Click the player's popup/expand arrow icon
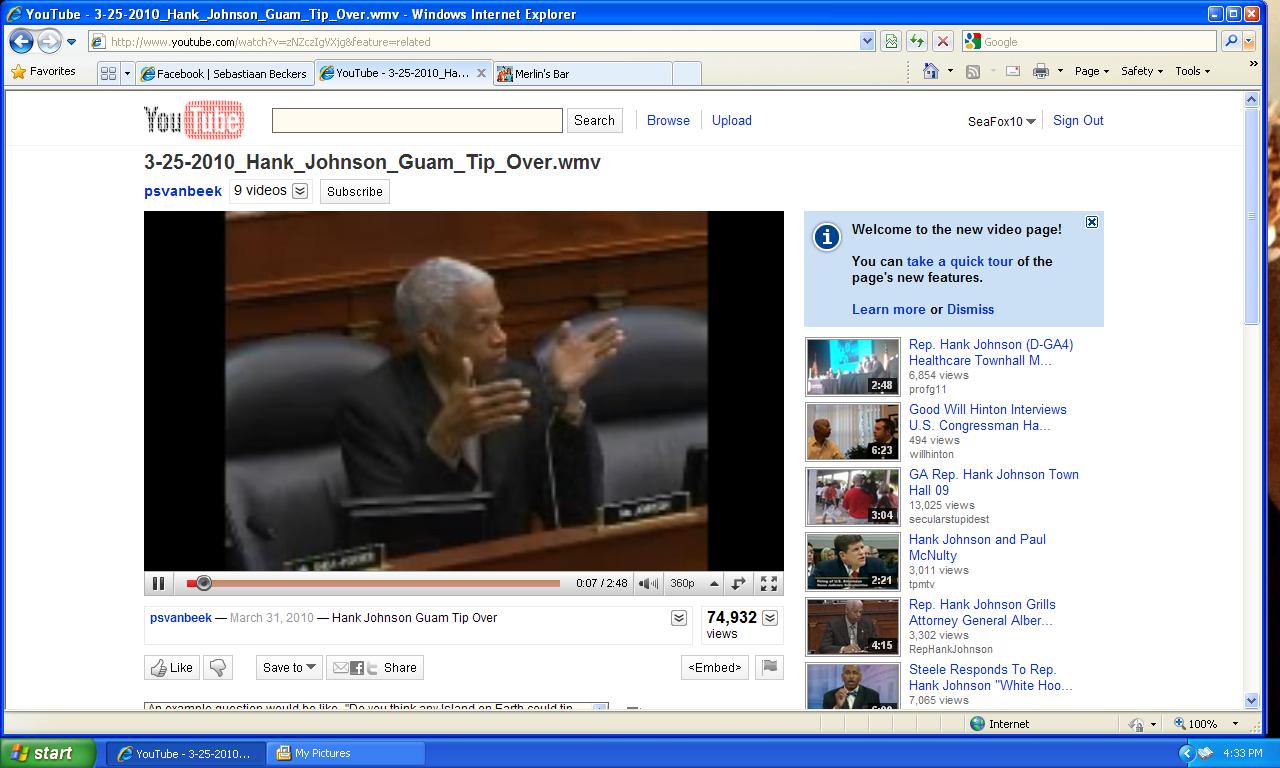 [739, 583]
